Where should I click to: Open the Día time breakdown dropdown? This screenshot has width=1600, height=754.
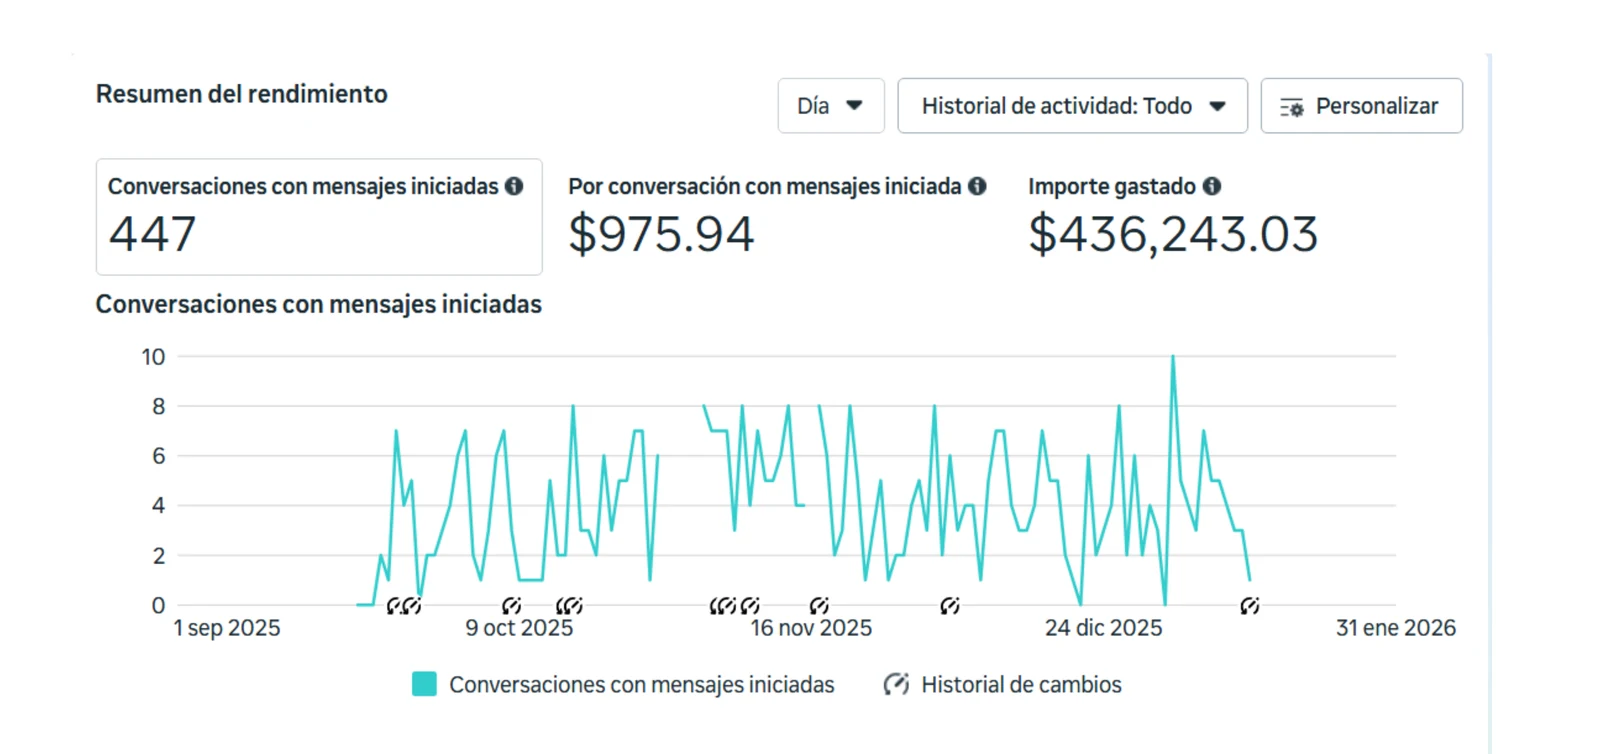831,106
